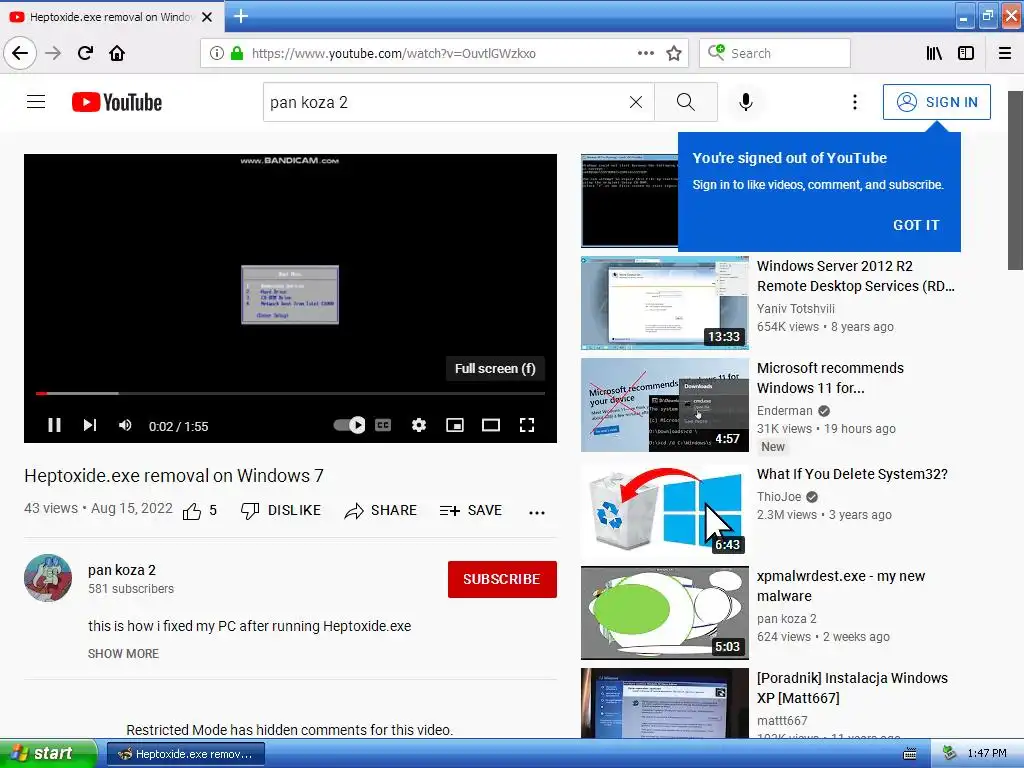The image size is (1024, 768).
Task: Select Heptoxide.exe taskbar window button
Action: (x=185, y=754)
